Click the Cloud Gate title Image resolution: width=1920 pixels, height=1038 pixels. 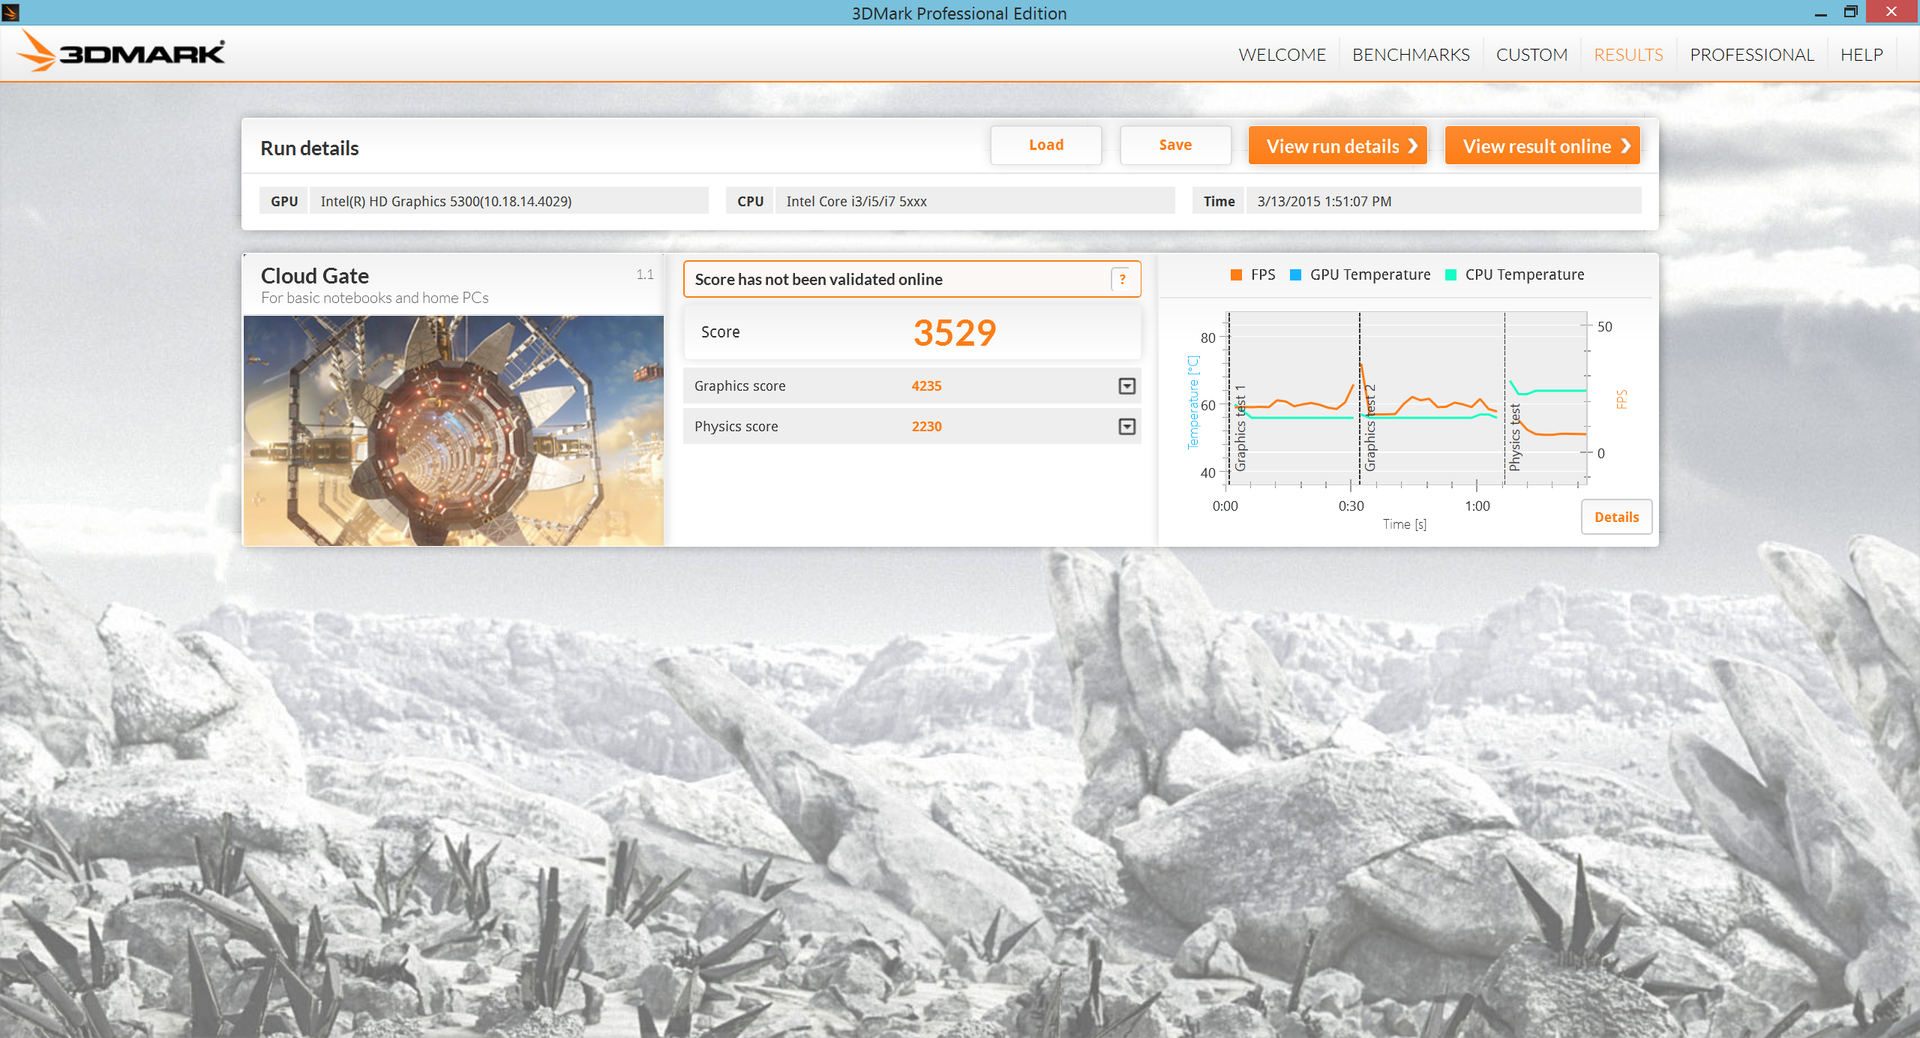point(315,276)
